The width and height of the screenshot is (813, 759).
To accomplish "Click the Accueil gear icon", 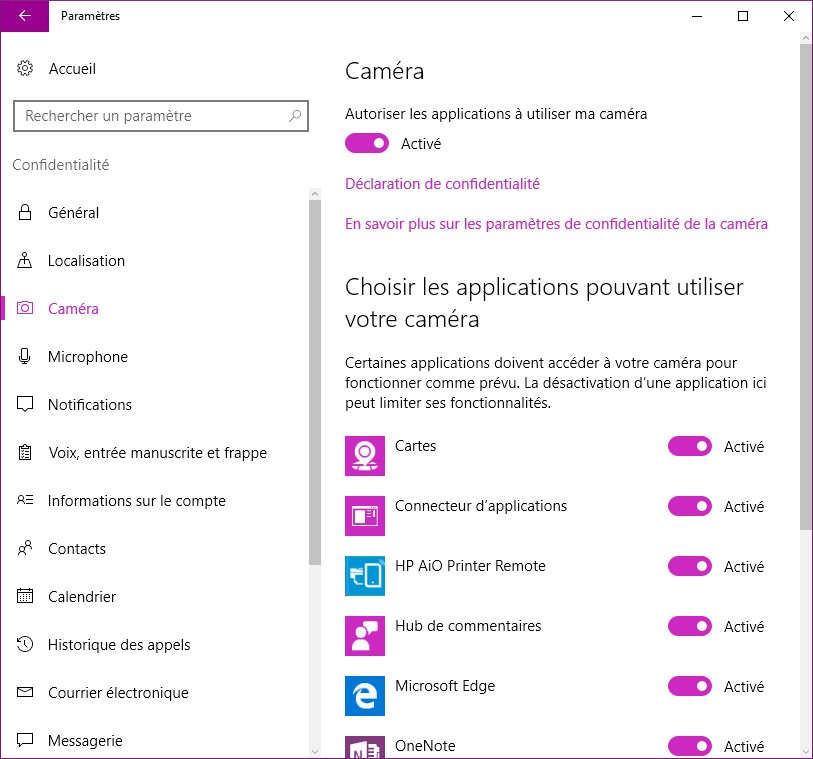I will (26, 69).
